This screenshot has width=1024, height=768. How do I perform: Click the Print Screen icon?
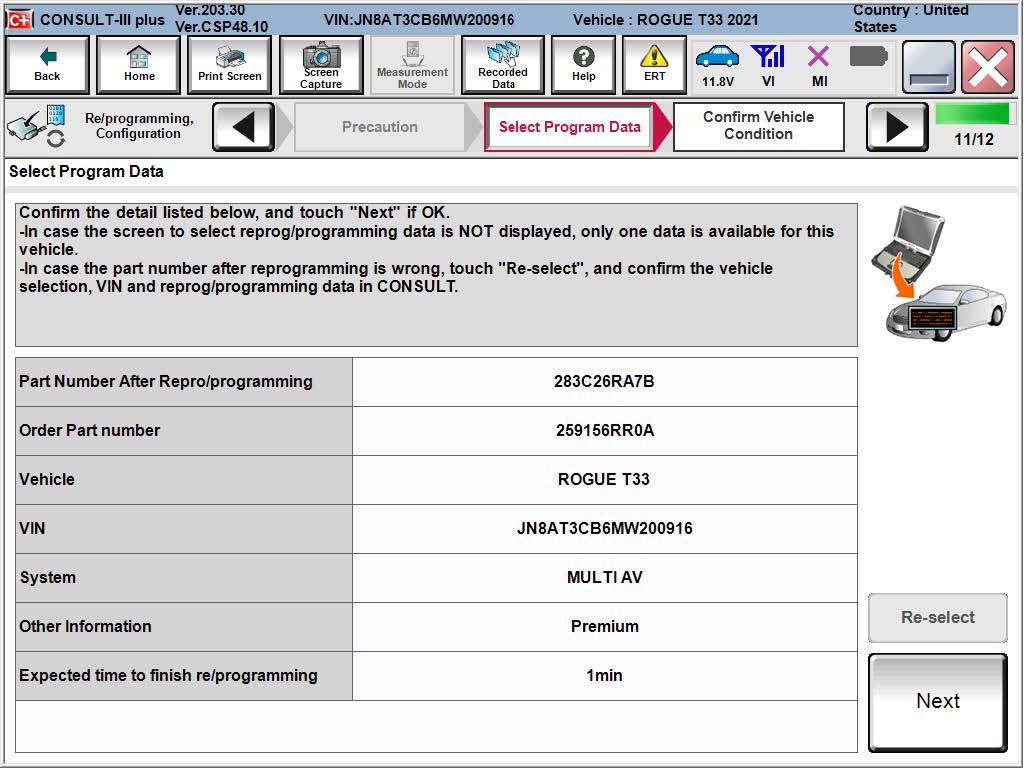point(229,65)
